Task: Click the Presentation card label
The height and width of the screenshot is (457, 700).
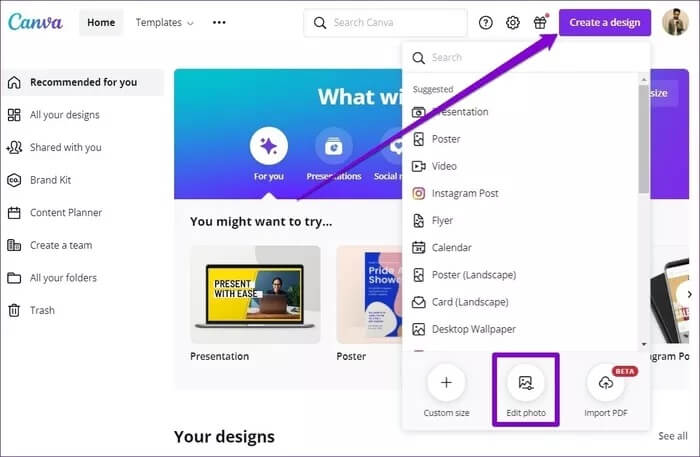Action: pyautogui.click(x=219, y=356)
